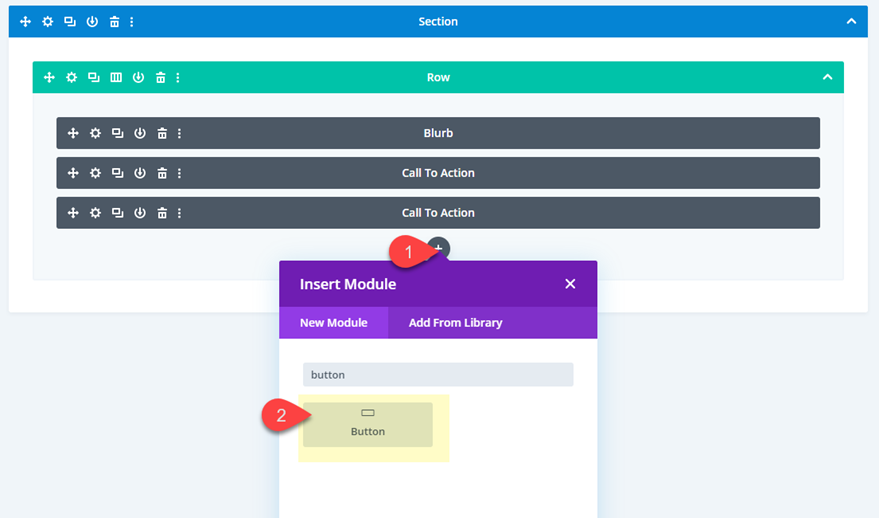Delete the Row with trash icon
This screenshot has height=518, width=880.
click(161, 77)
